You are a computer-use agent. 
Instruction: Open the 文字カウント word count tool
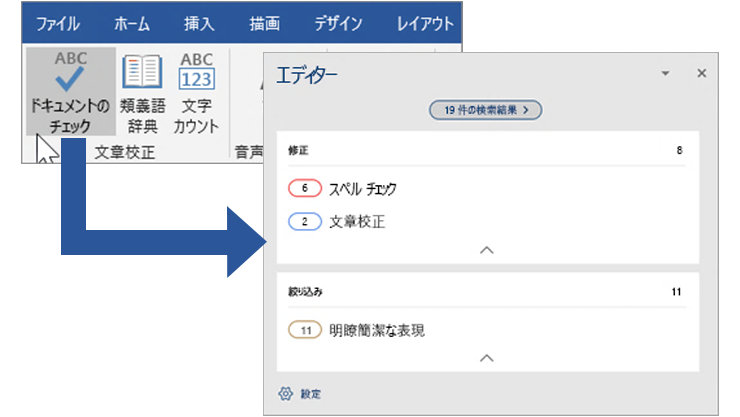click(196, 92)
